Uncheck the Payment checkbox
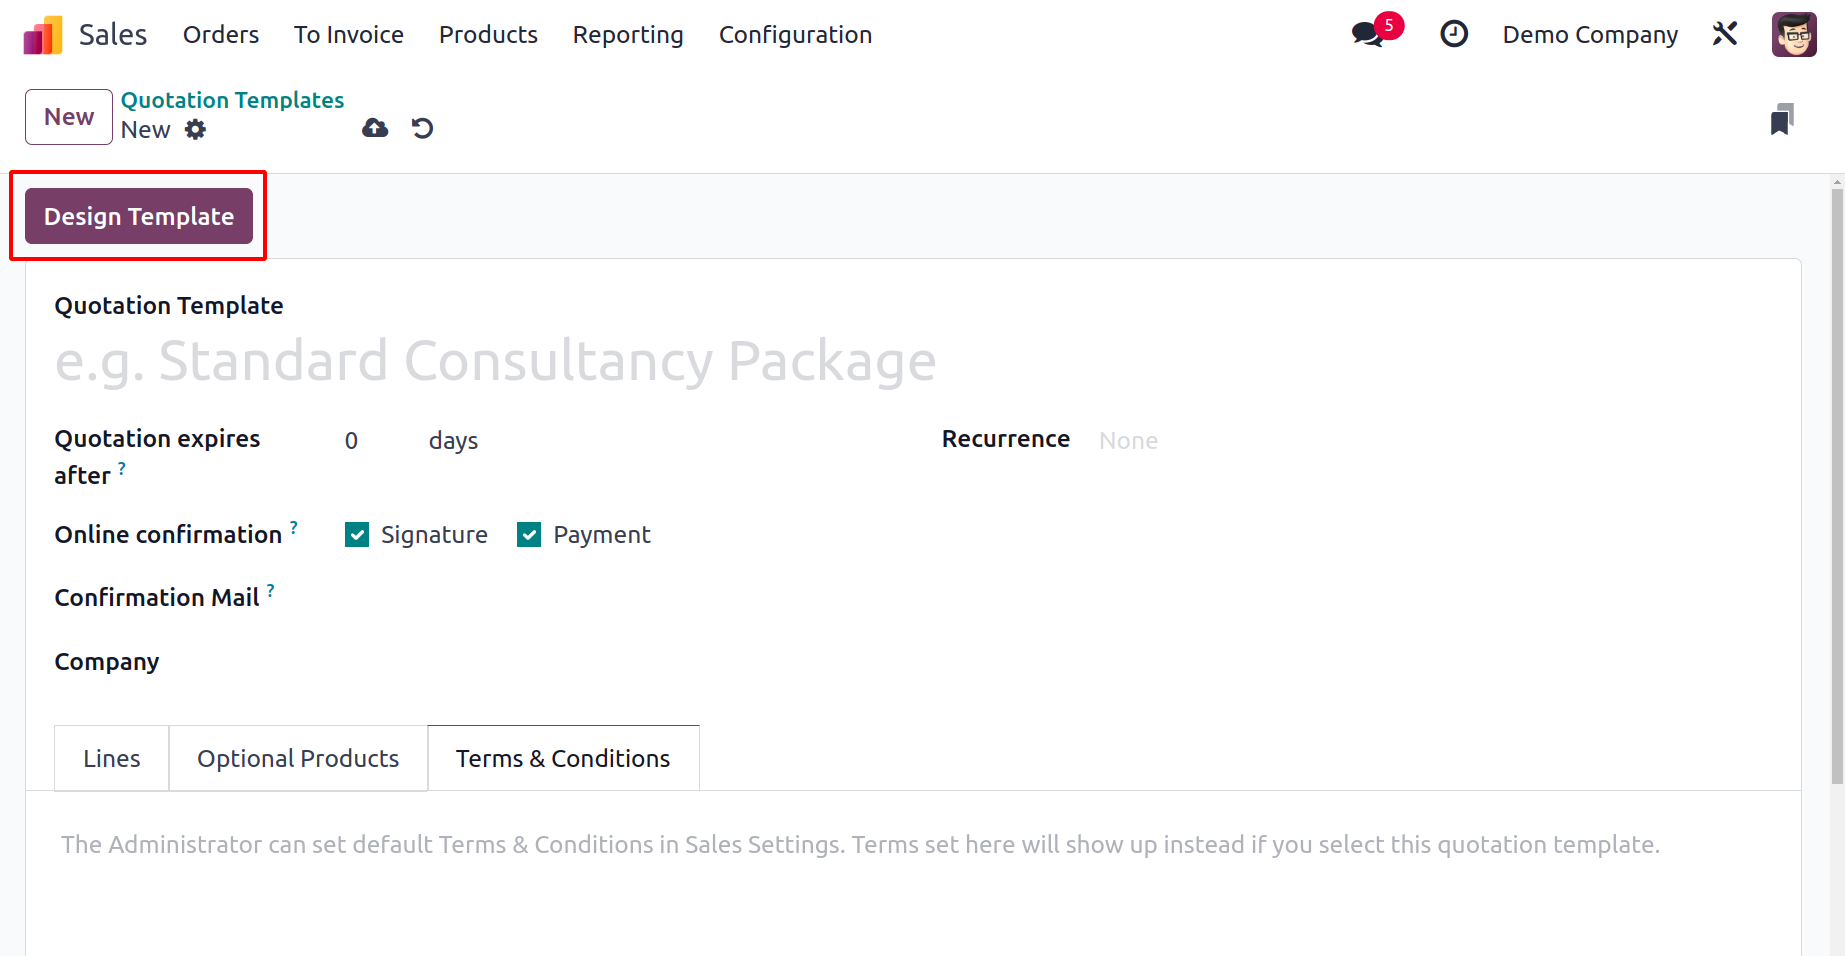 tap(529, 535)
